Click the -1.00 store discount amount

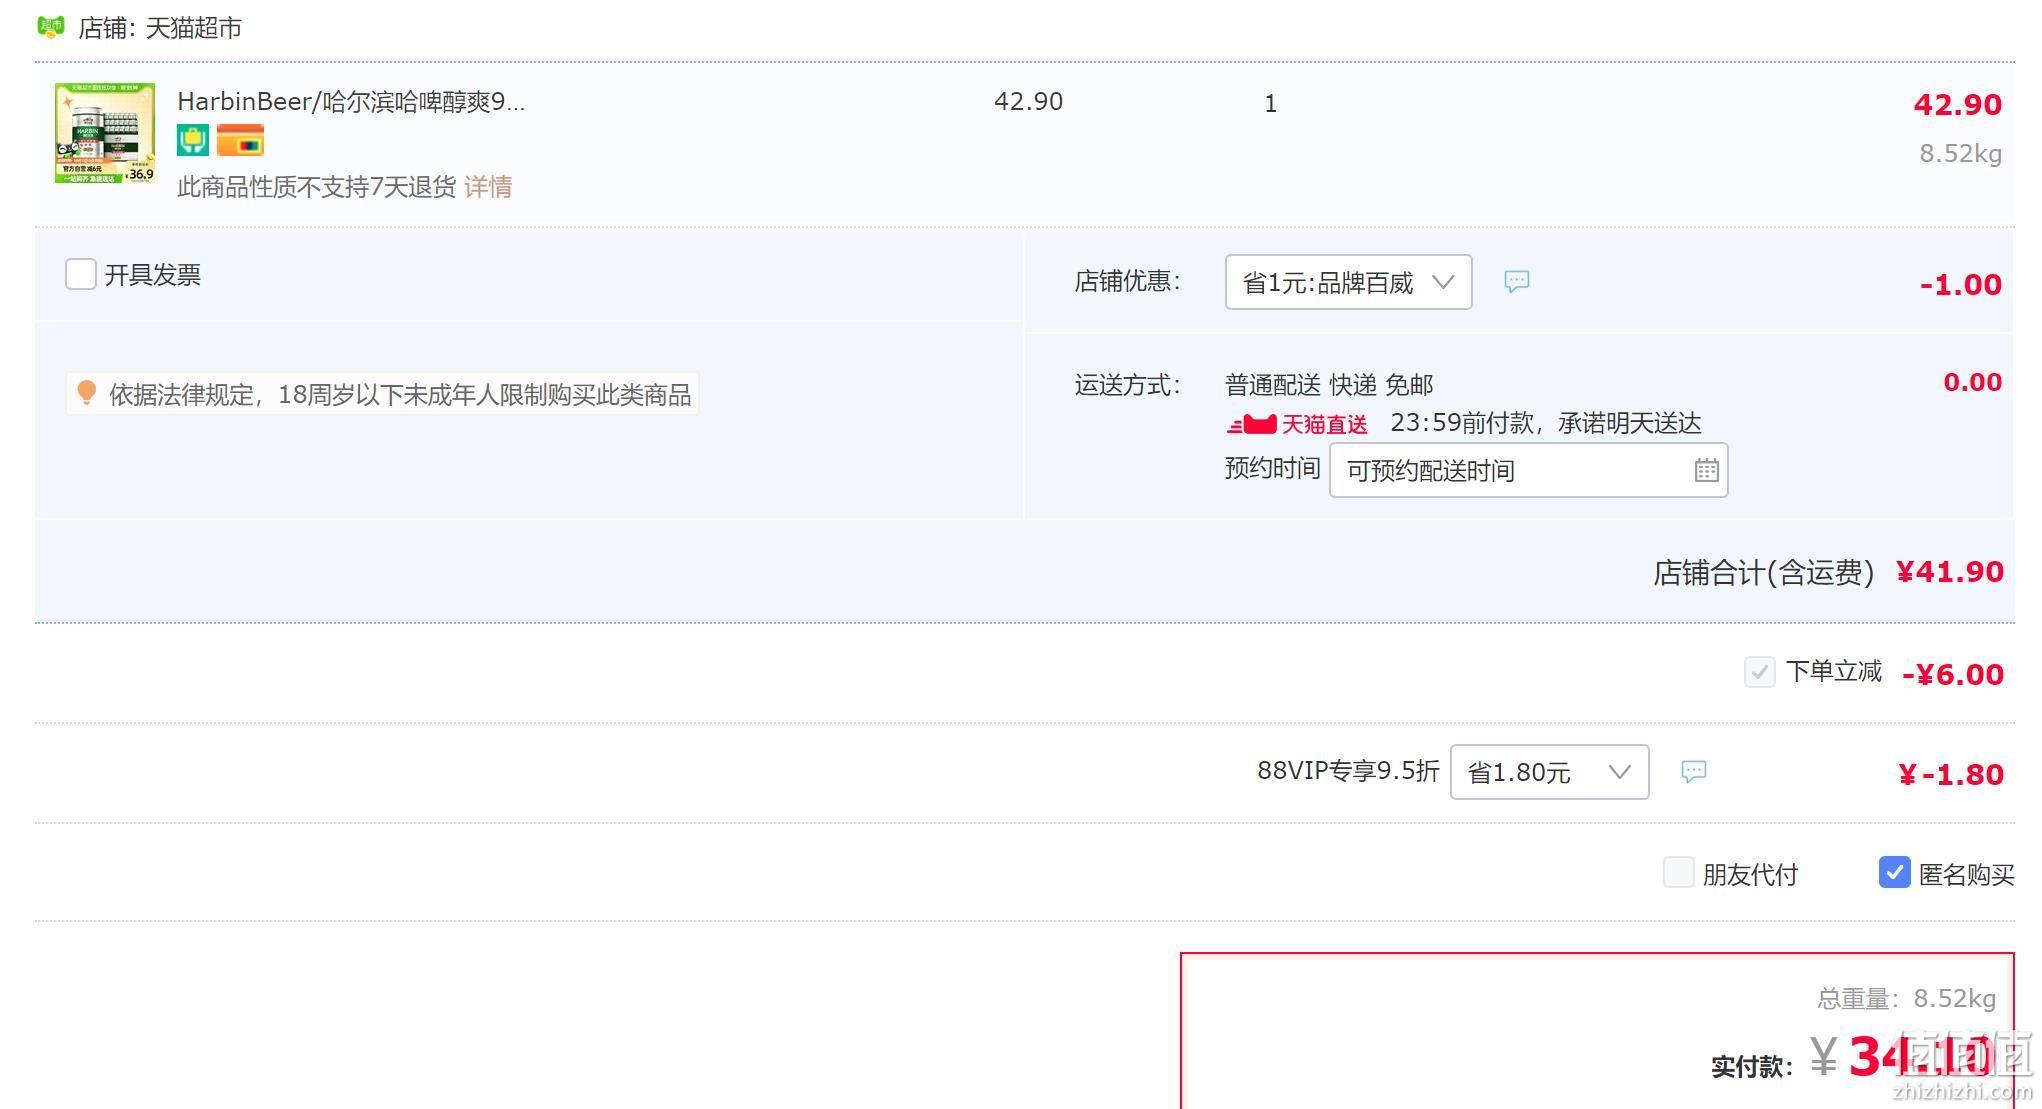1960,285
